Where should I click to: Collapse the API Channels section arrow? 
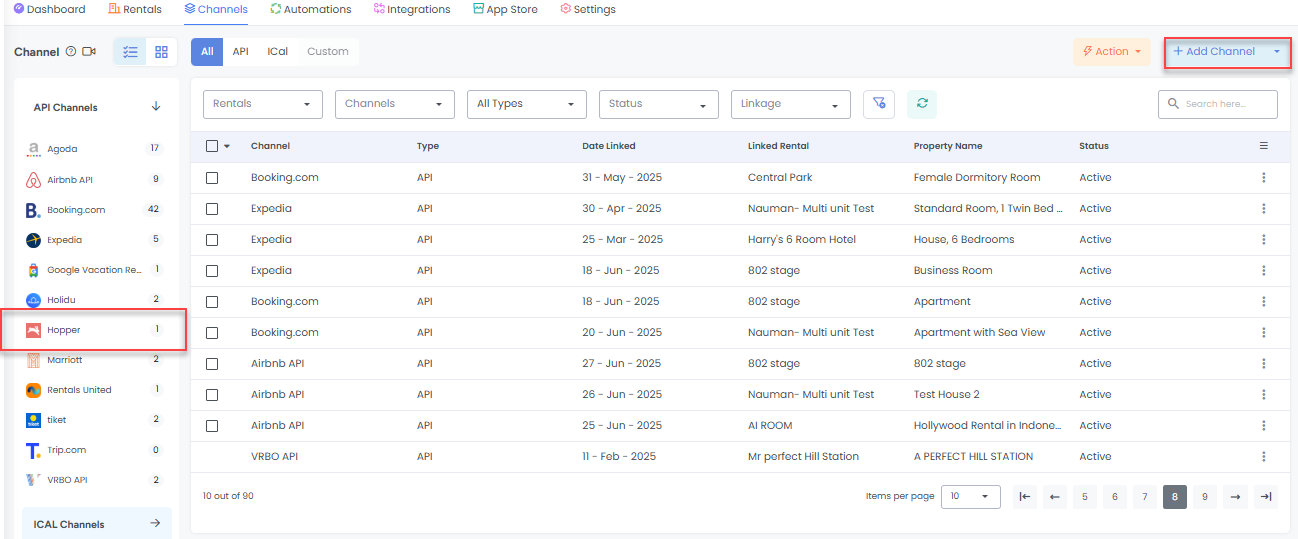point(156,107)
